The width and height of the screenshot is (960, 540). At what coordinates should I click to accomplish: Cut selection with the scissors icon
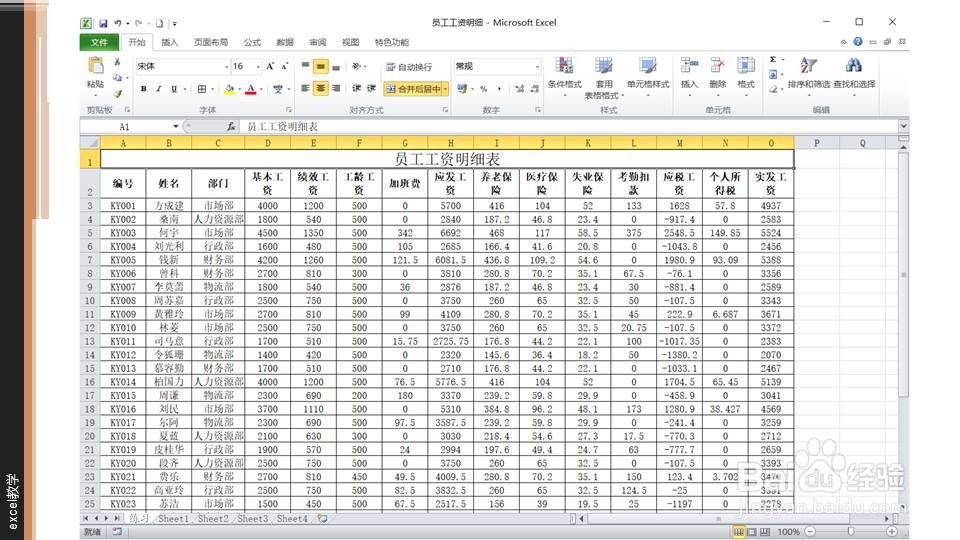tap(118, 62)
